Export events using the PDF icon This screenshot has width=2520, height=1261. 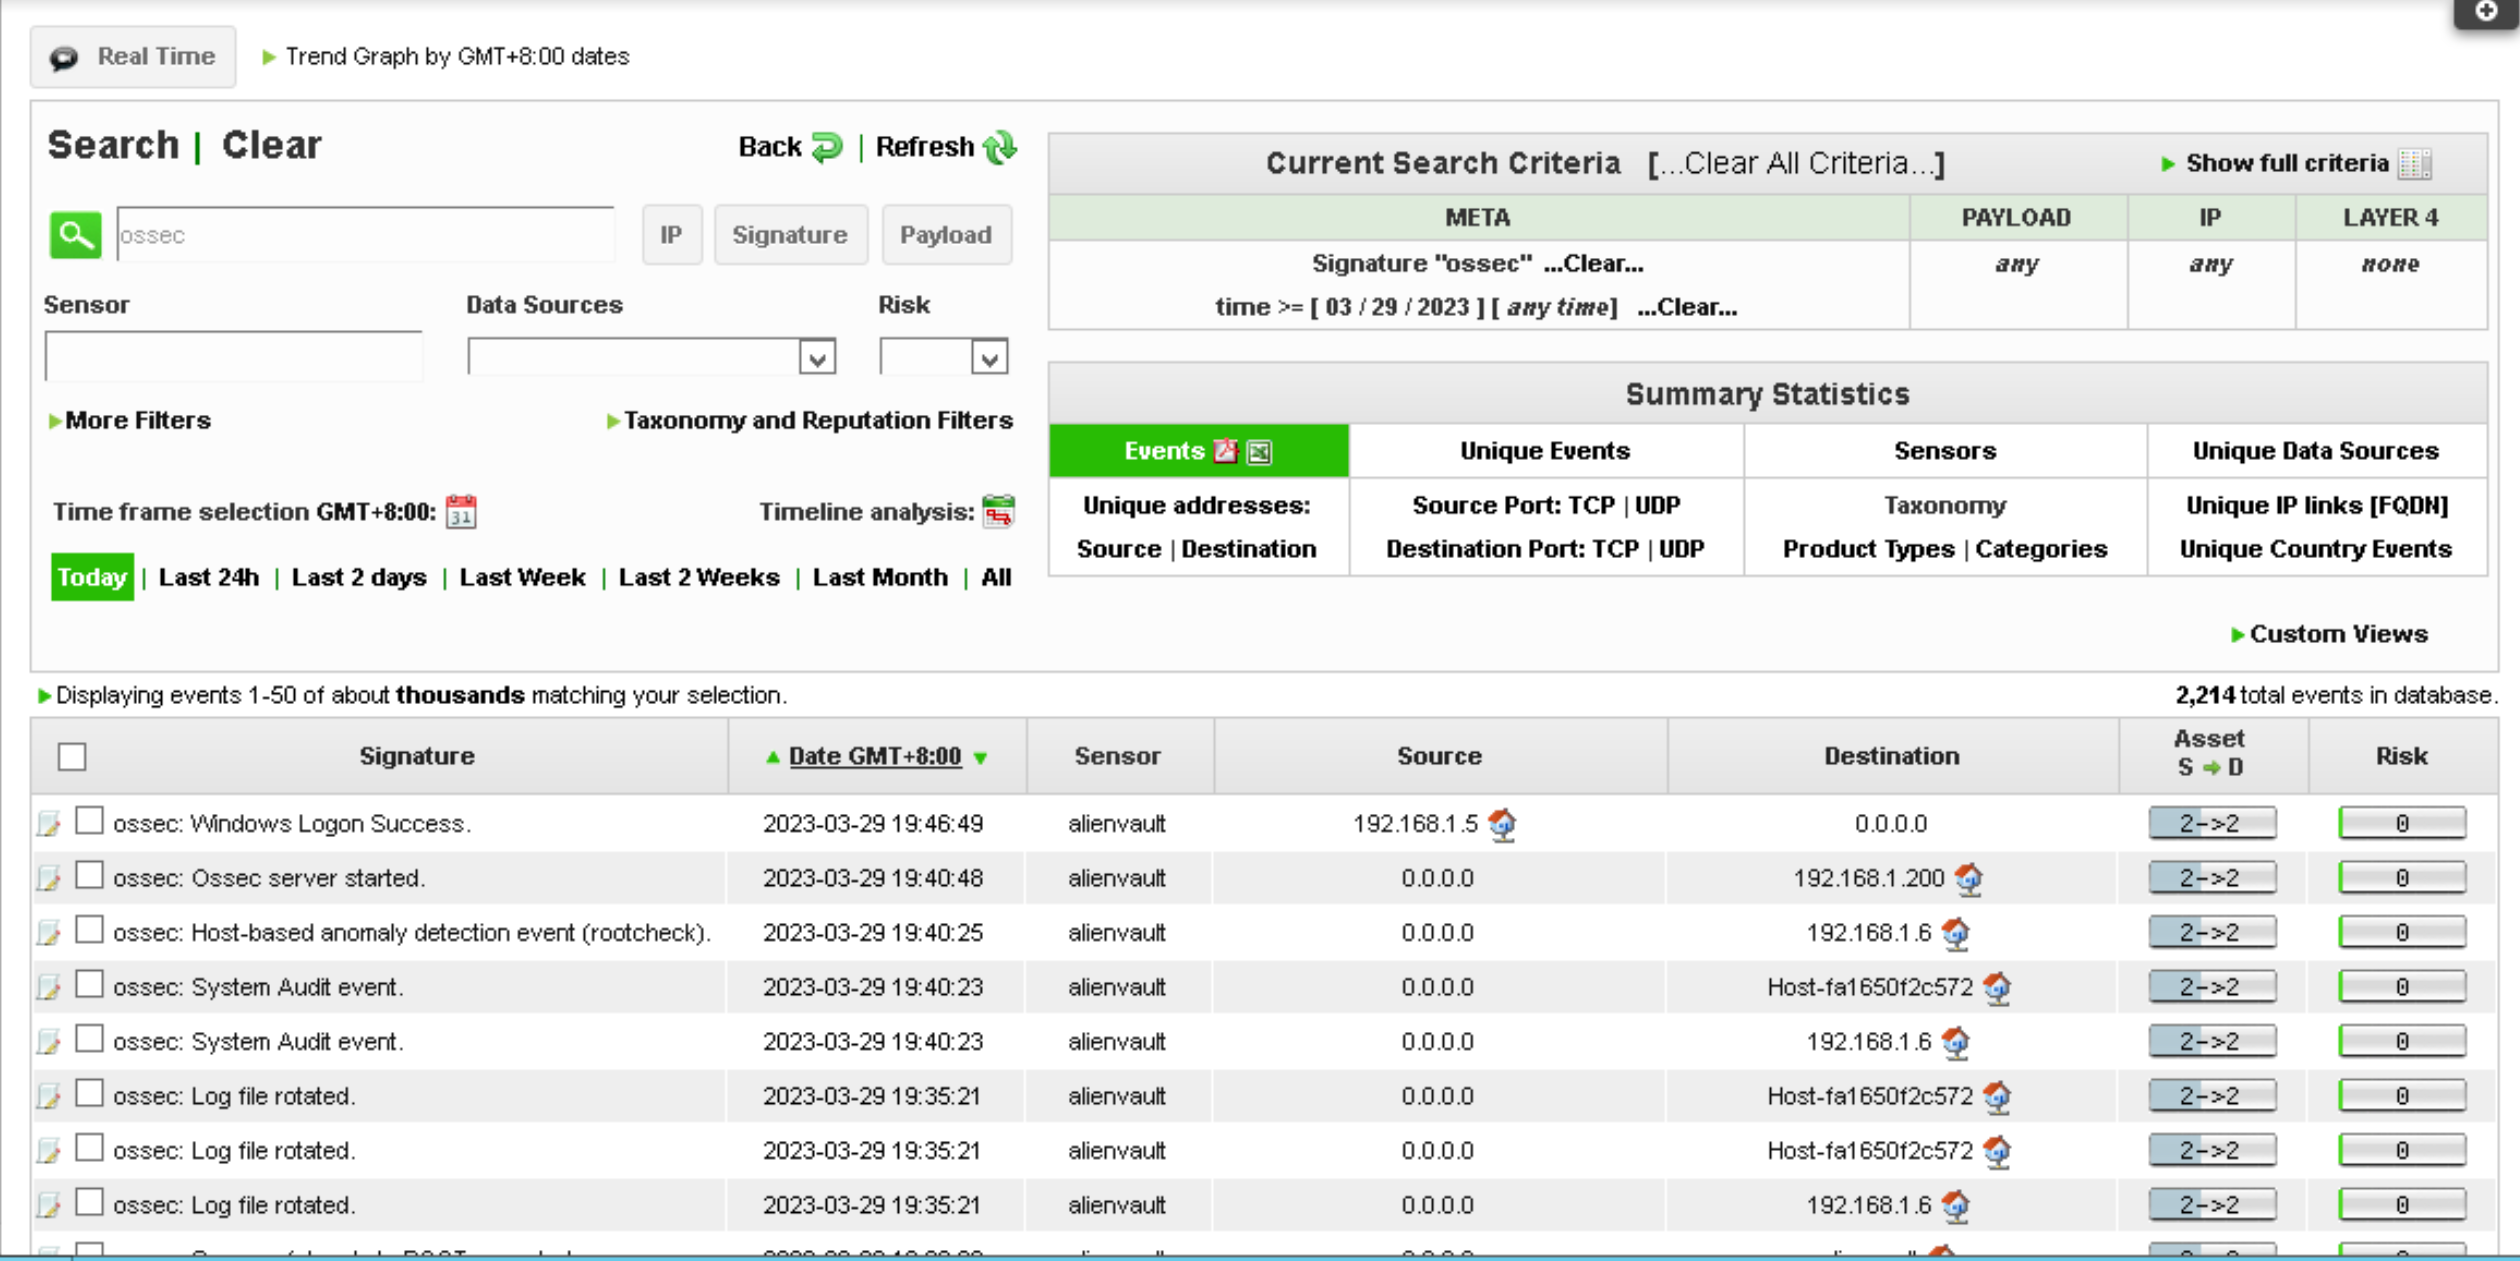pos(1225,451)
